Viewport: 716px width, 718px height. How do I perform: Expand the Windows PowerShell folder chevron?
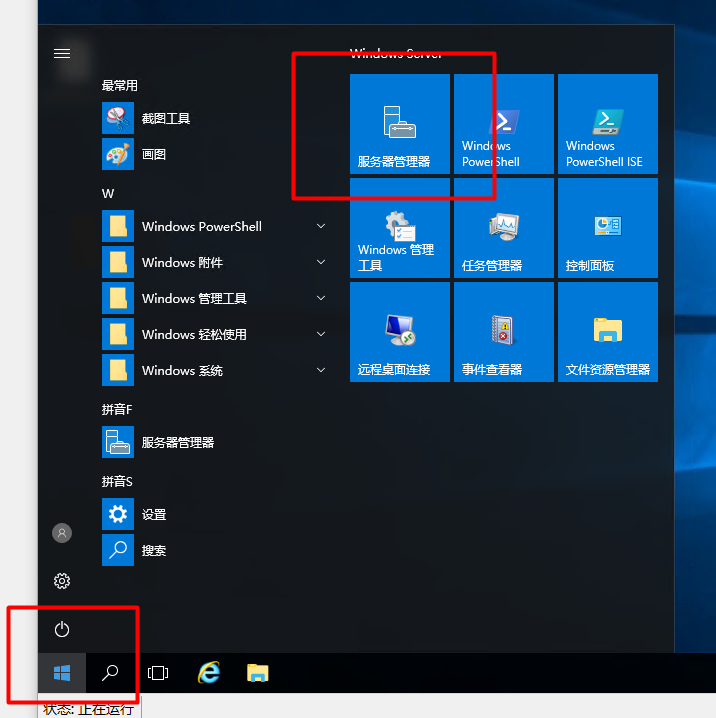tap(321, 226)
